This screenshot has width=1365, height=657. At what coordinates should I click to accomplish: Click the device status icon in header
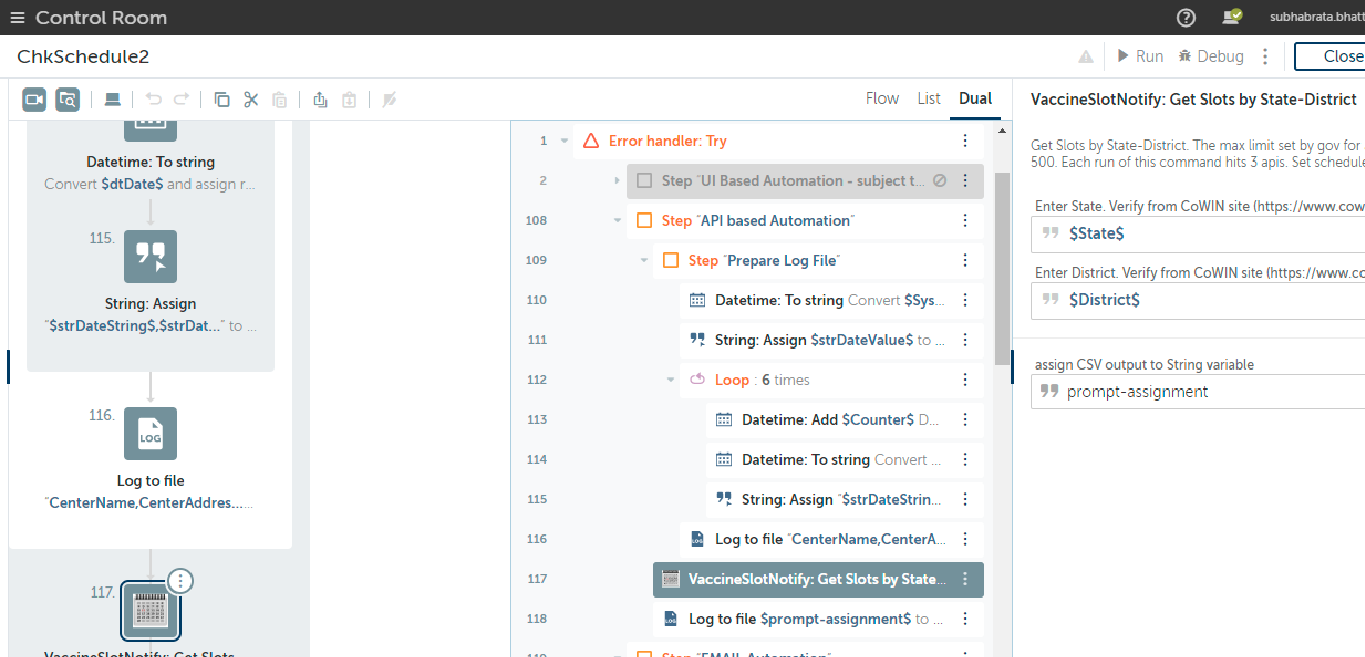[1232, 17]
